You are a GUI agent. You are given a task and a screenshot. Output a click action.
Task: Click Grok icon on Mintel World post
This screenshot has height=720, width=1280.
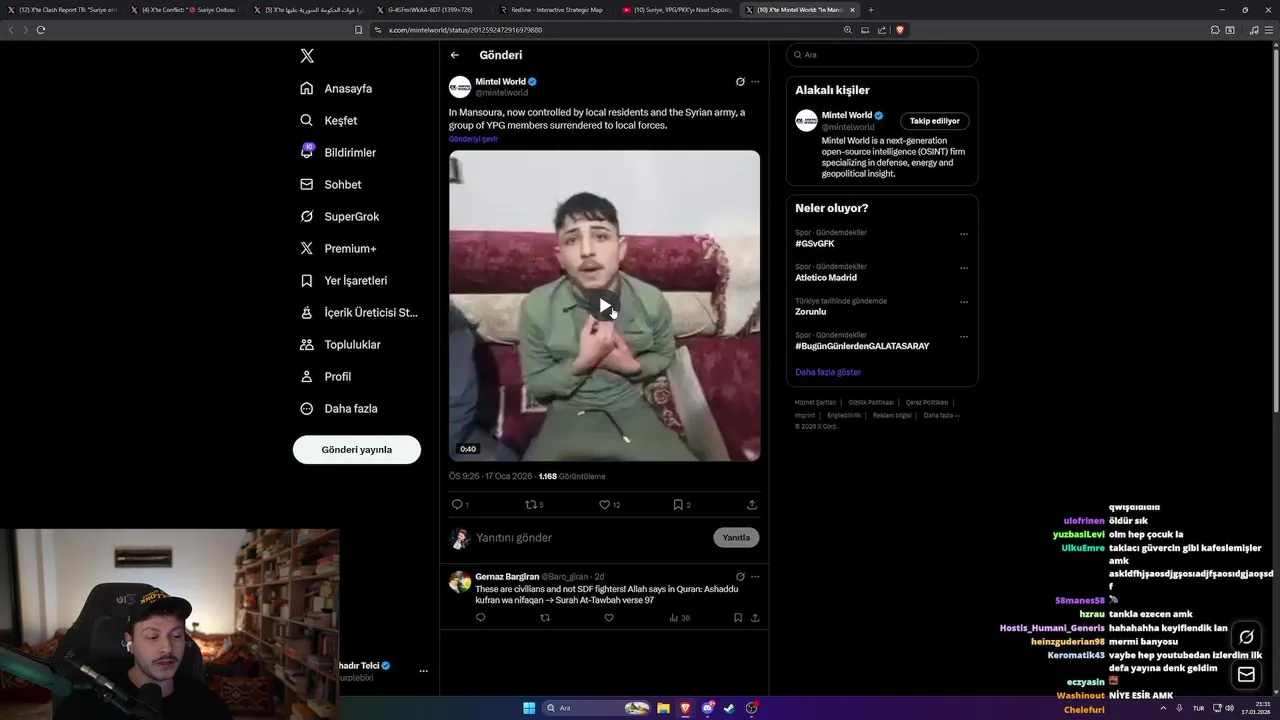point(740,81)
